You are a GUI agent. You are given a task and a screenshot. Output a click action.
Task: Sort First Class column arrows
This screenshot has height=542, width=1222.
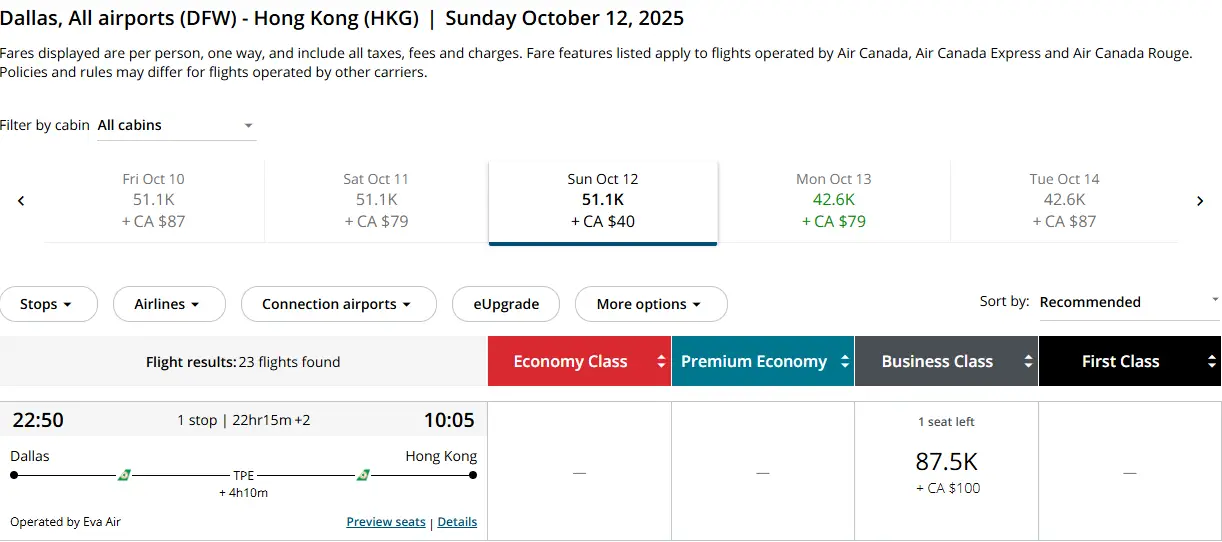(1211, 362)
